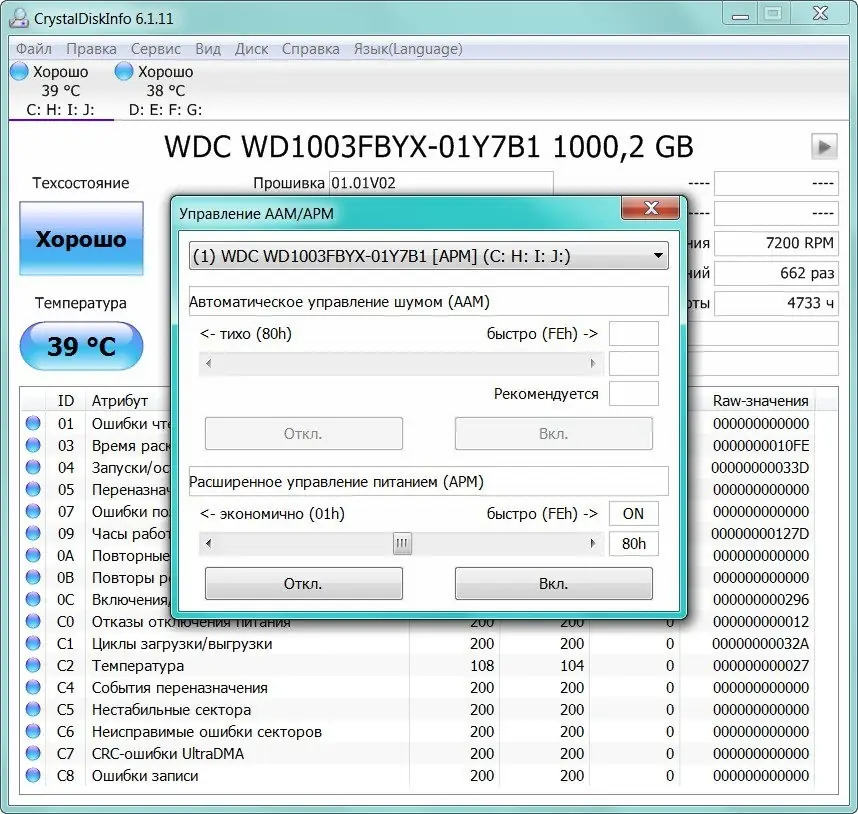858x814 pixels.
Task: Click the APM slider left arrow
Action: [x=208, y=543]
